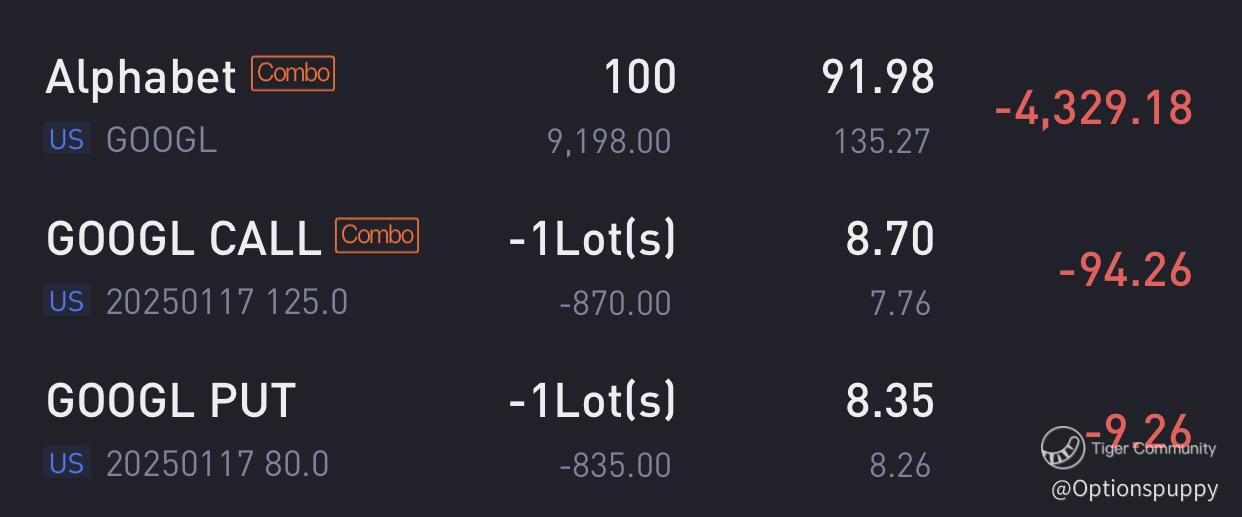Click the Combo badge next to Alphabet
Image resolution: width=1242 pixels, height=517 pixels.
click(x=293, y=74)
